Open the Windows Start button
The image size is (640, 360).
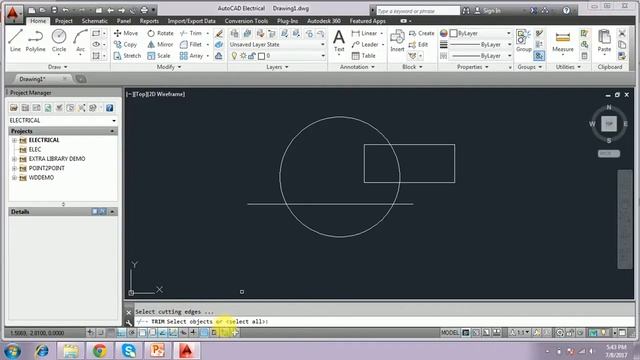12,351
